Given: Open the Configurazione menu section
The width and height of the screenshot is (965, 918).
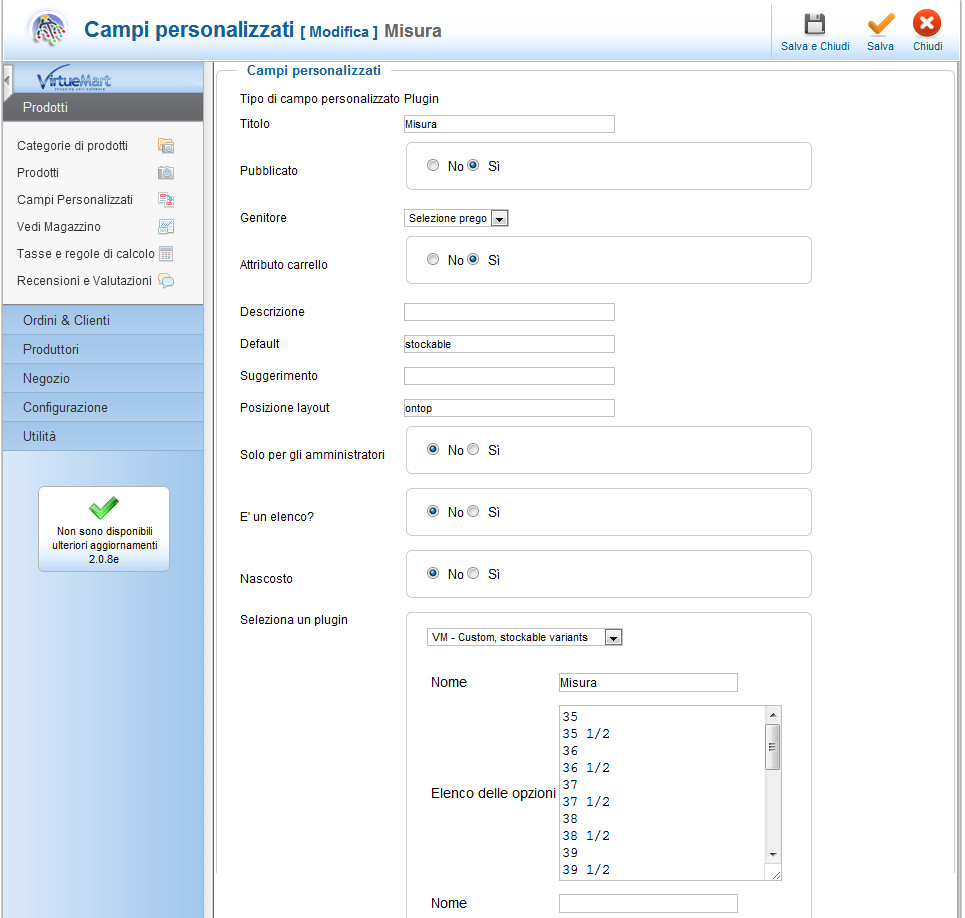Looking at the screenshot, I should coord(65,408).
